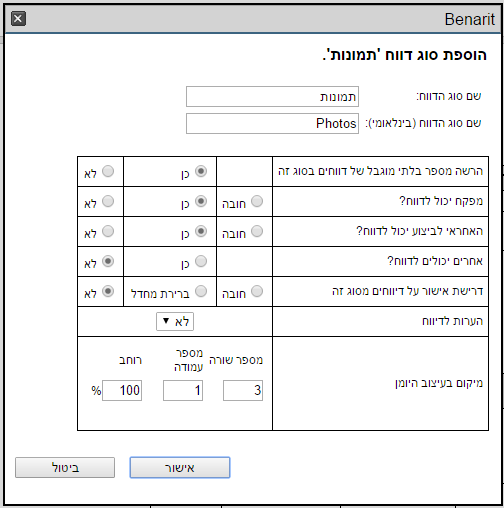Select 'לא' for 'מפקח יכול לדווח' row
Image resolution: width=504 pixels, height=508 pixels.
(108, 201)
